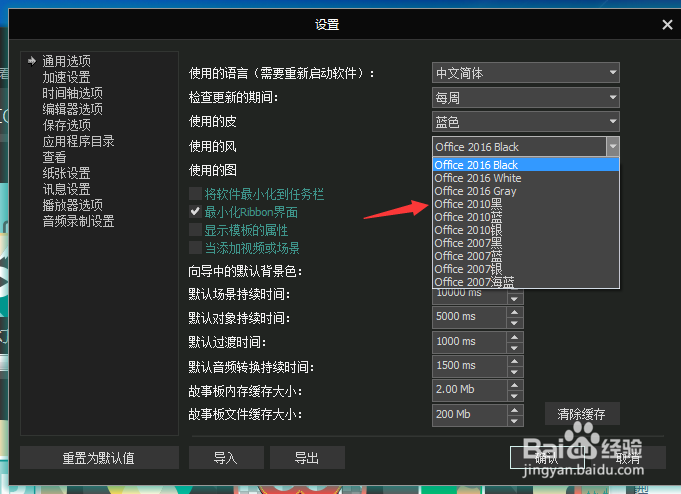Image resolution: width=681 pixels, height=494 pixels.
Task: Click the 200 Mb file cache field
Action: click(x=469, y=414)
